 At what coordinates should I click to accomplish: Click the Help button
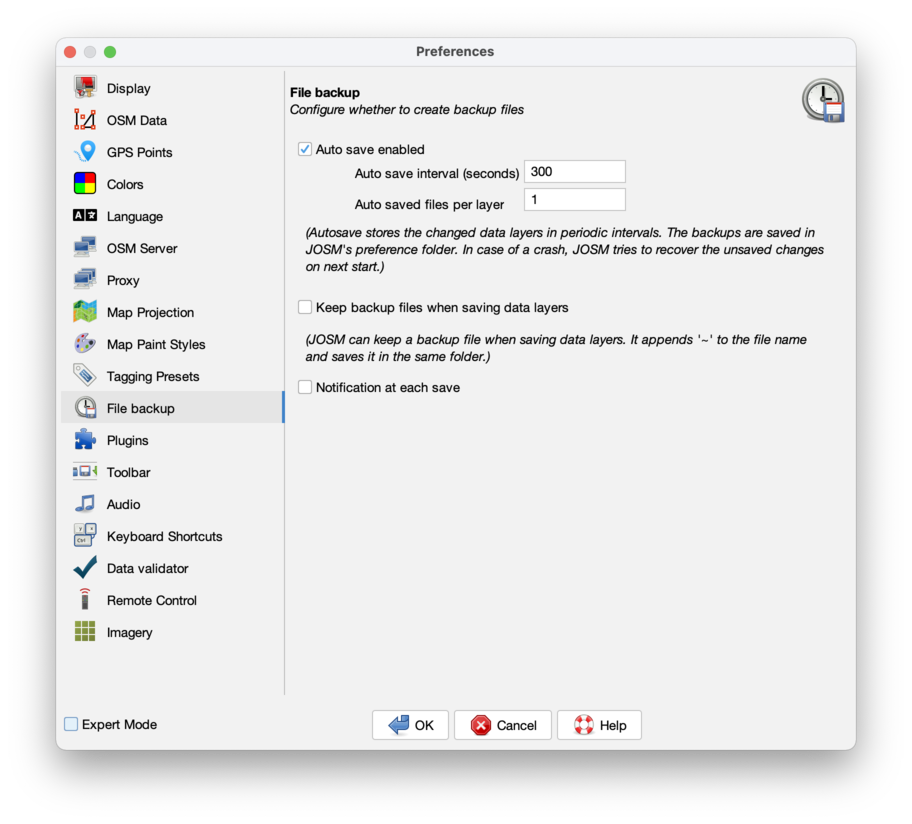(x=599, y=725)
